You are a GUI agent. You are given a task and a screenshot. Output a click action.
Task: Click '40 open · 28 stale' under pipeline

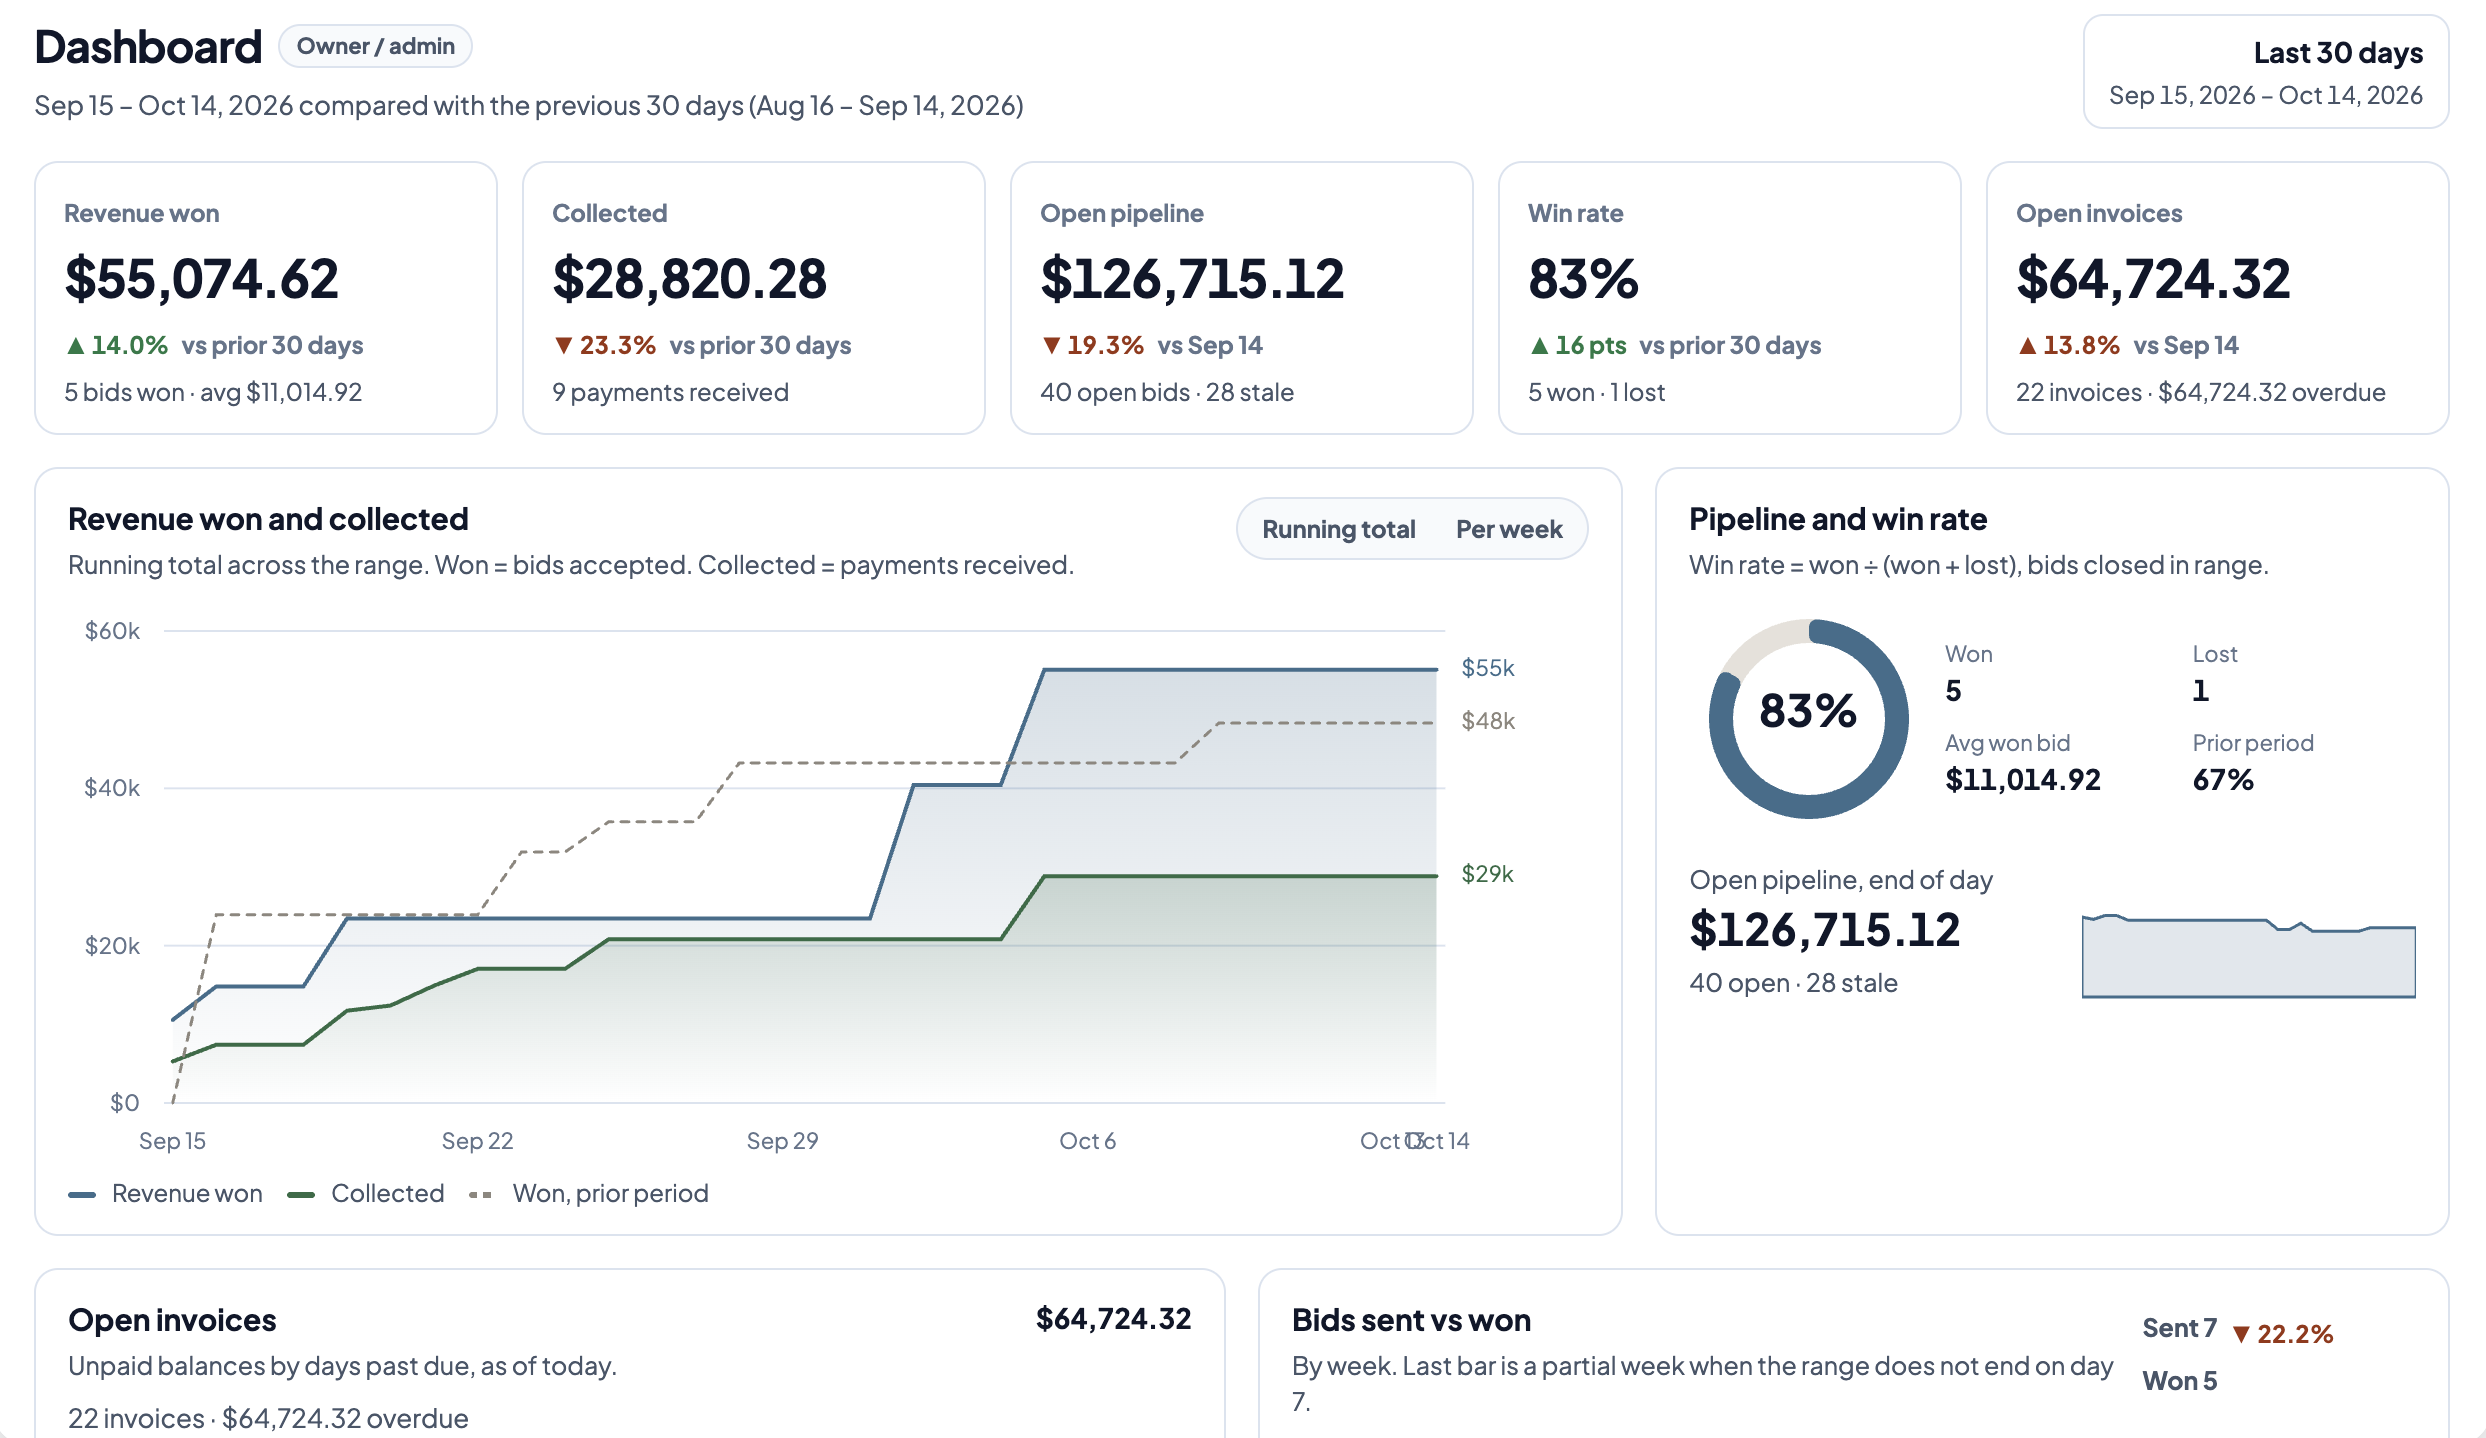pyautogui.click(x=1793, y=983)
